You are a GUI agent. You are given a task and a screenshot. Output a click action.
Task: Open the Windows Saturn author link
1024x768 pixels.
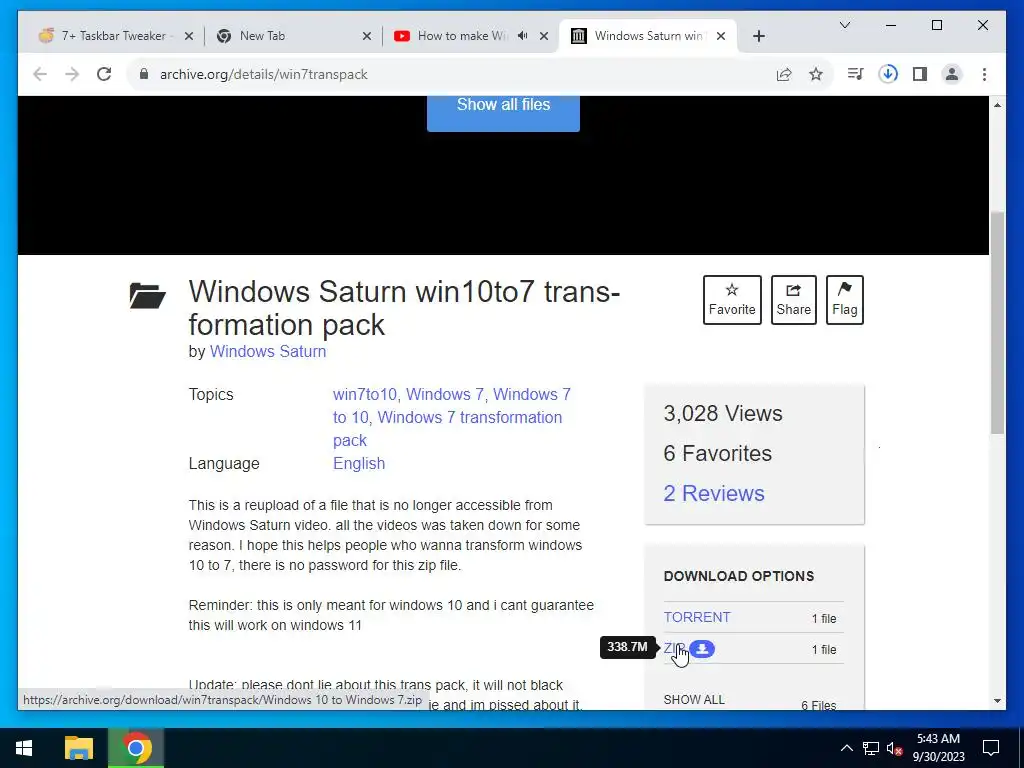268,351
